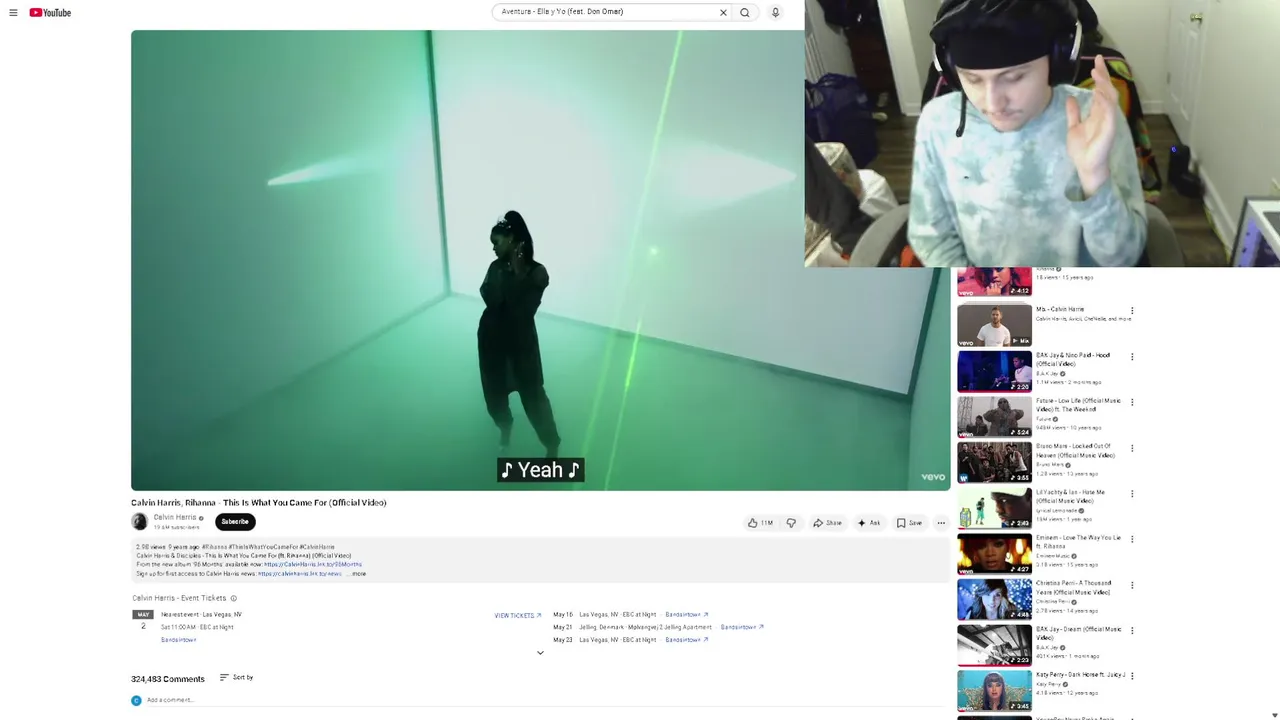
Task: Open options for Locked Out Of Heaven
Action: [1132, 448]
